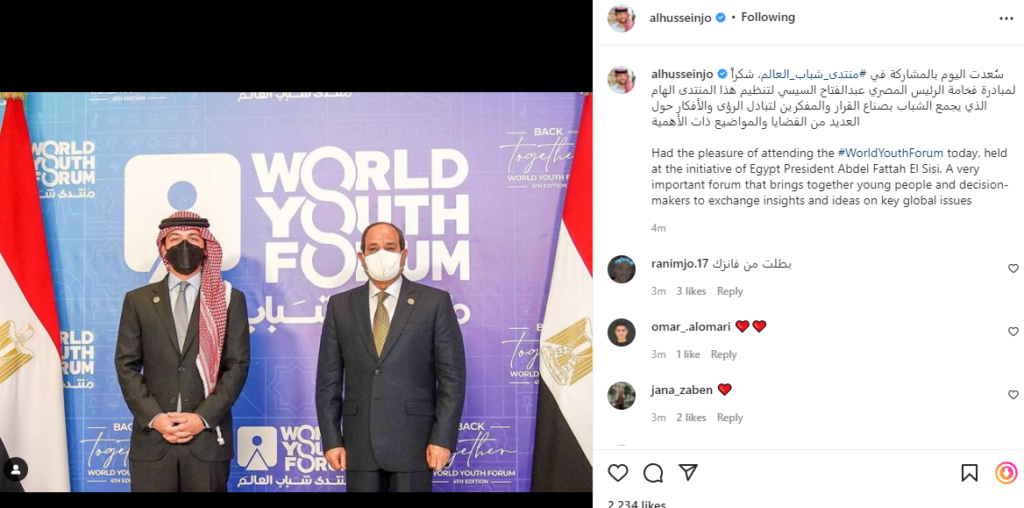Save the post with the bookmark icon
The image size is (1024, 508).
(970, 473)
